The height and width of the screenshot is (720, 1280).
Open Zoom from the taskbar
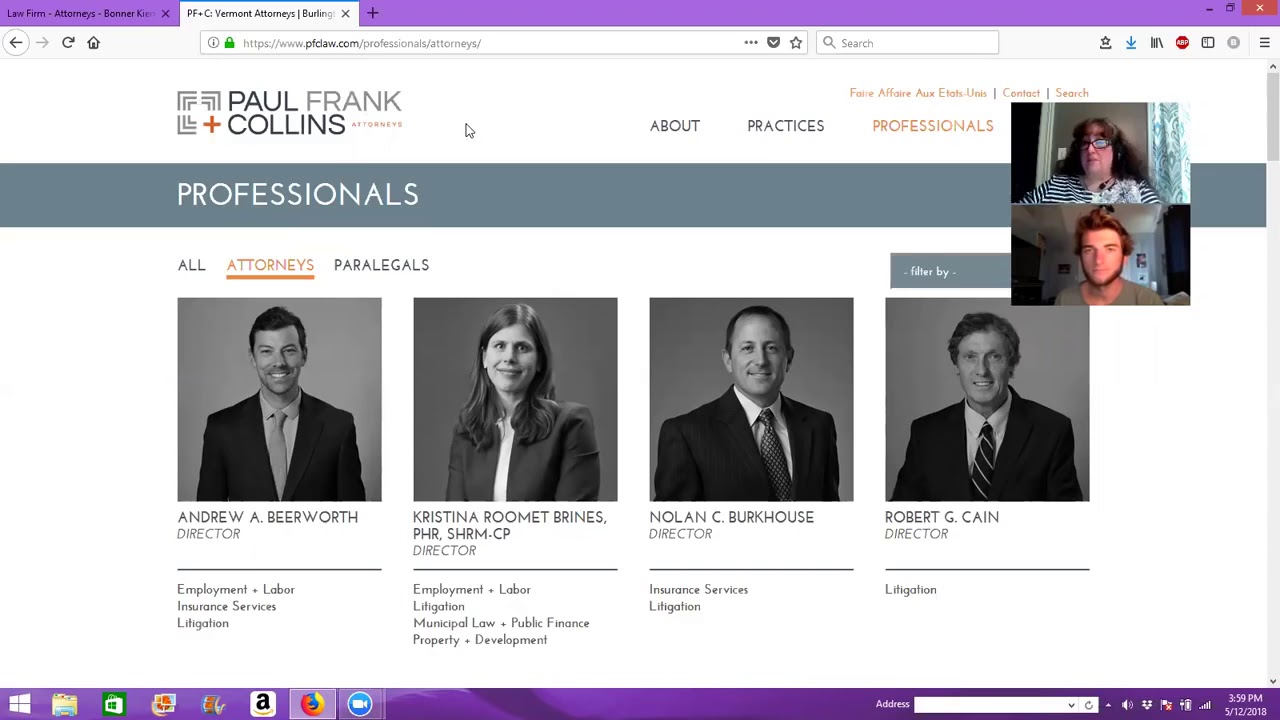pos(360,704)
